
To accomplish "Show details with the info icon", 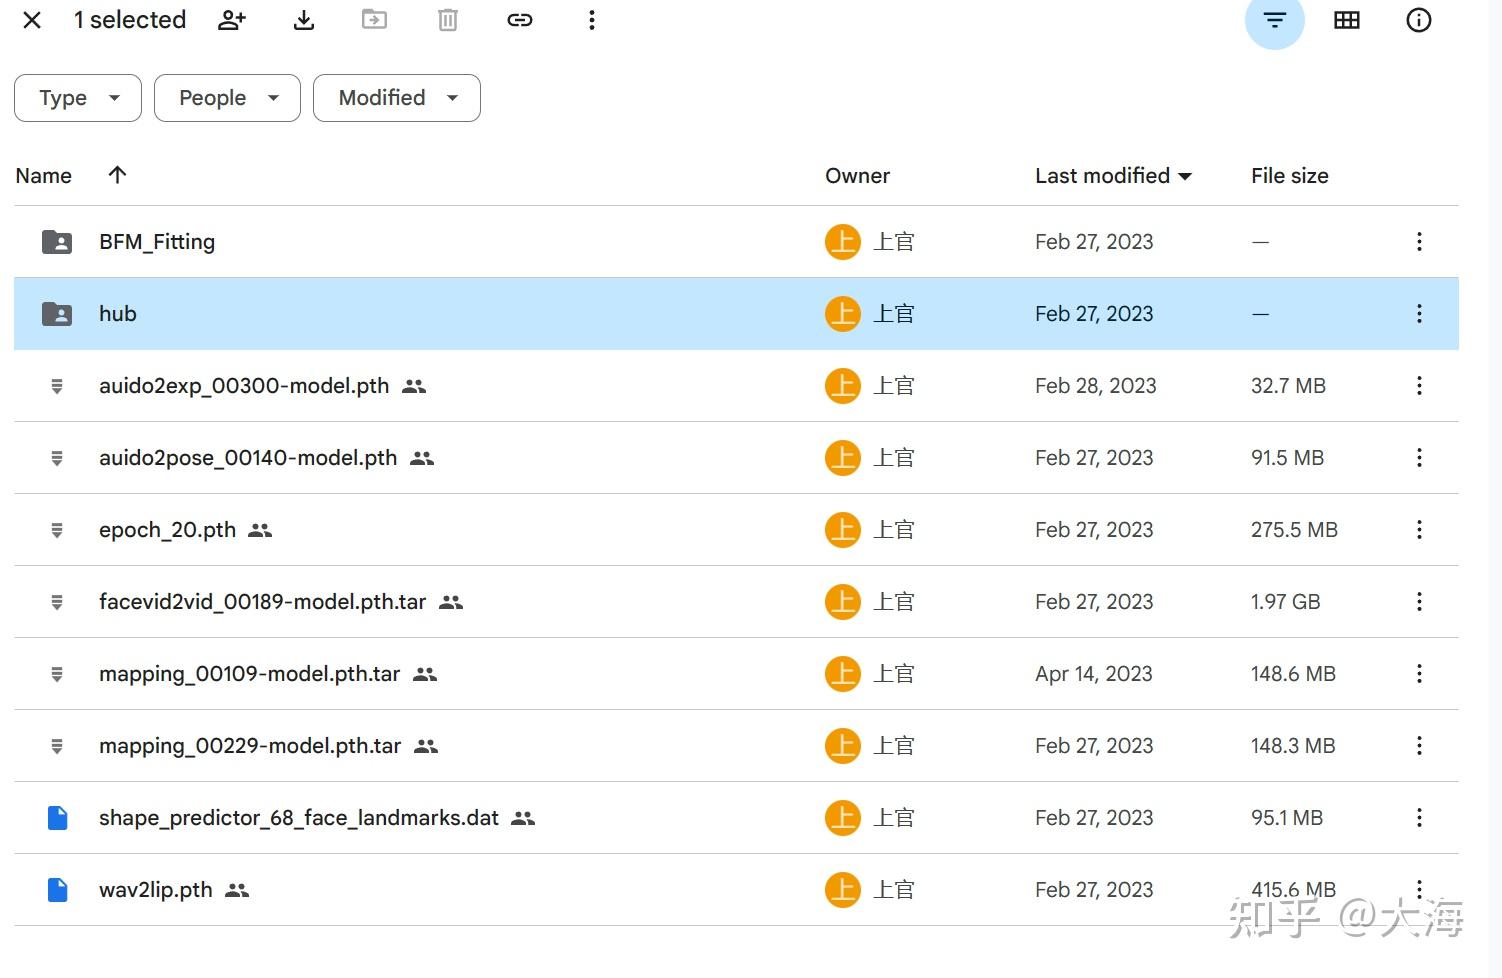I will click(x=1418, y=20).
